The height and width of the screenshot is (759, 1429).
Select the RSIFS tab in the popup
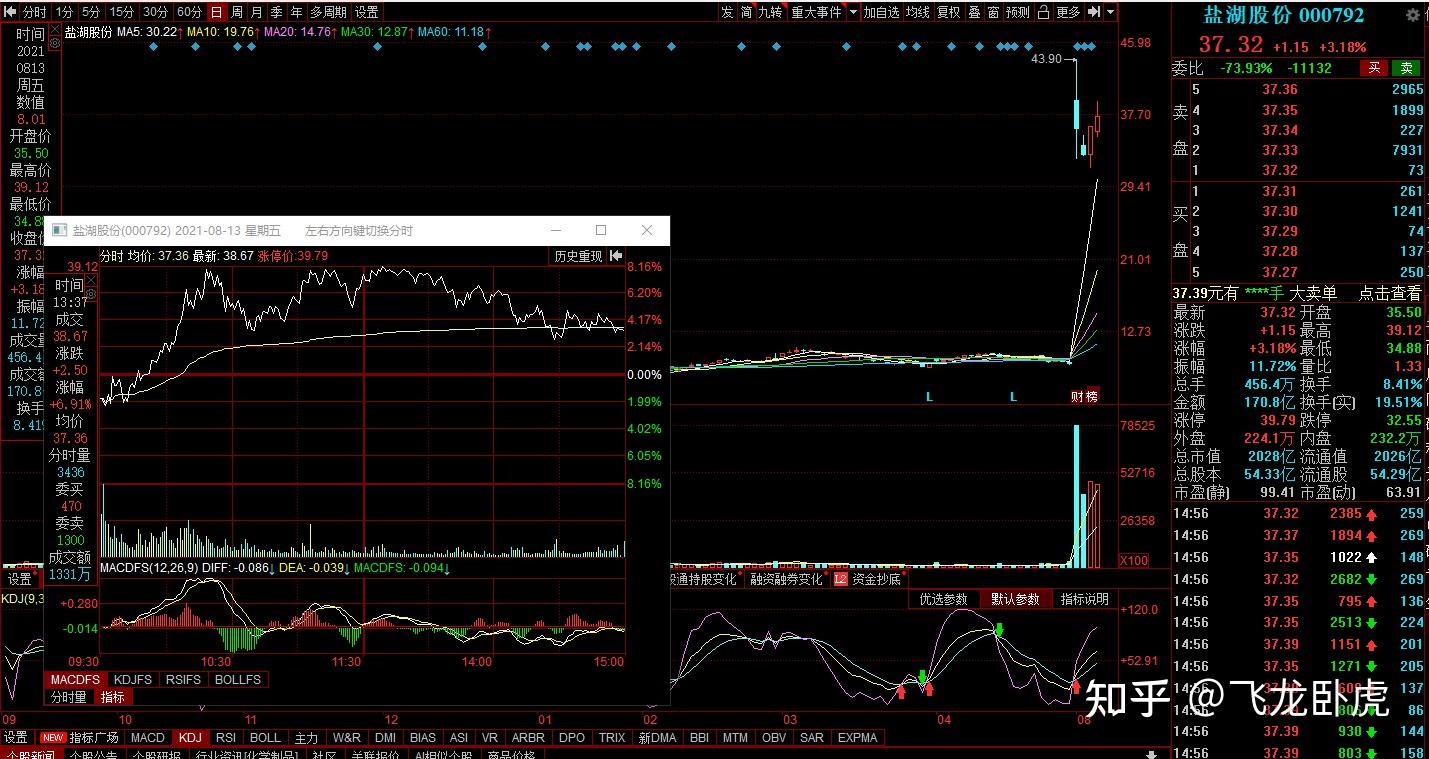pos(185,680)
